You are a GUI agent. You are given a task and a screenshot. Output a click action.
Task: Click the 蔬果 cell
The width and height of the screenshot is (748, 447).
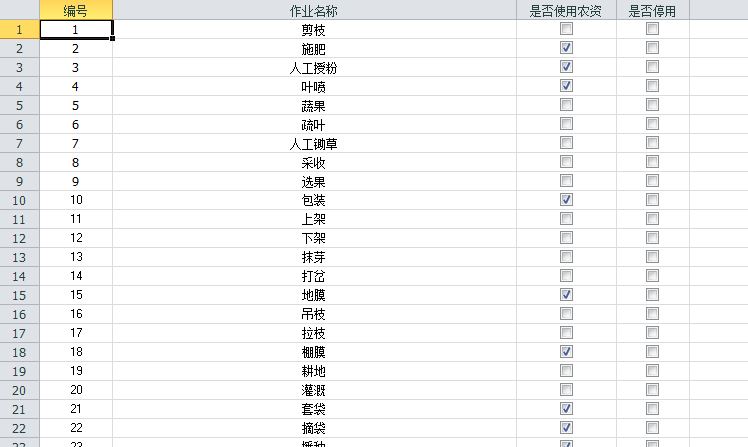[x=314, y=105]
